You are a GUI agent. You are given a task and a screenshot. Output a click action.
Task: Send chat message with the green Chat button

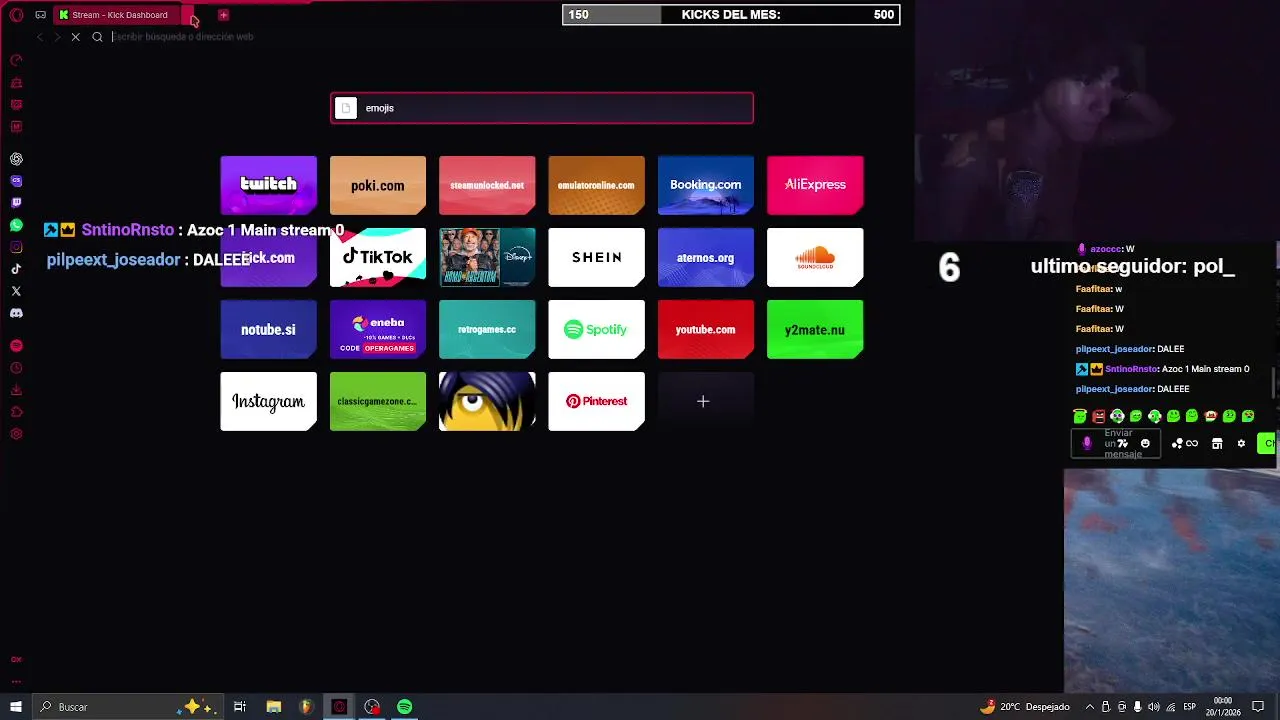pos(1268,444)
